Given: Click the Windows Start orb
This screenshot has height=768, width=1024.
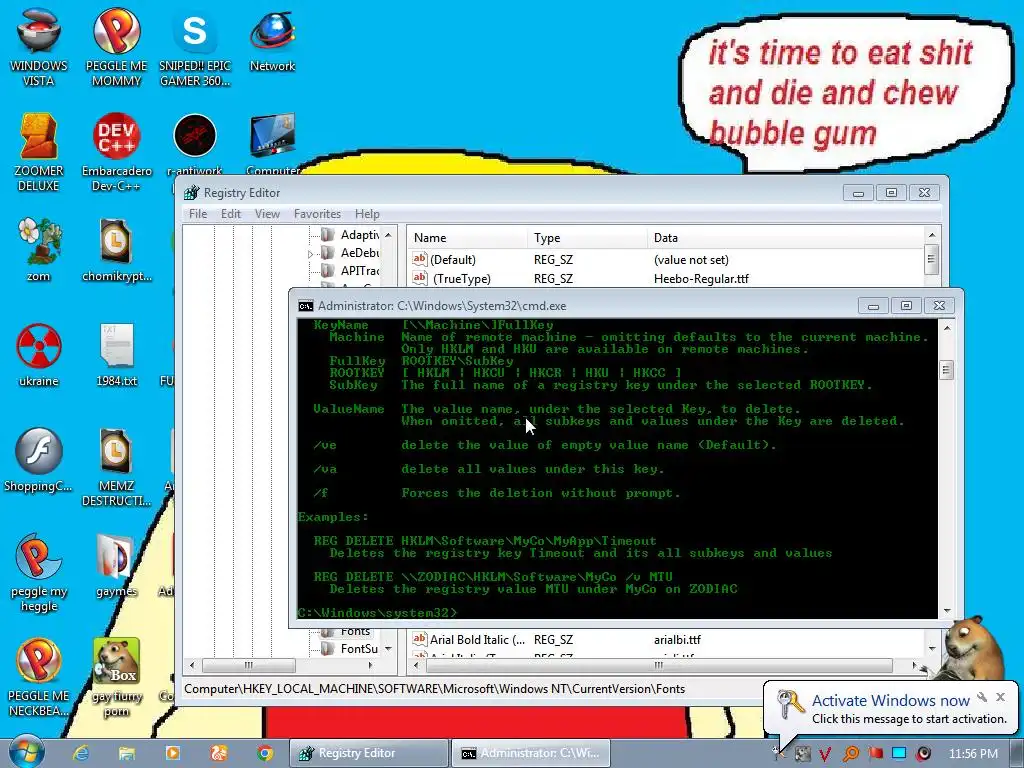Looking at the screenshot, I should 27,752.
